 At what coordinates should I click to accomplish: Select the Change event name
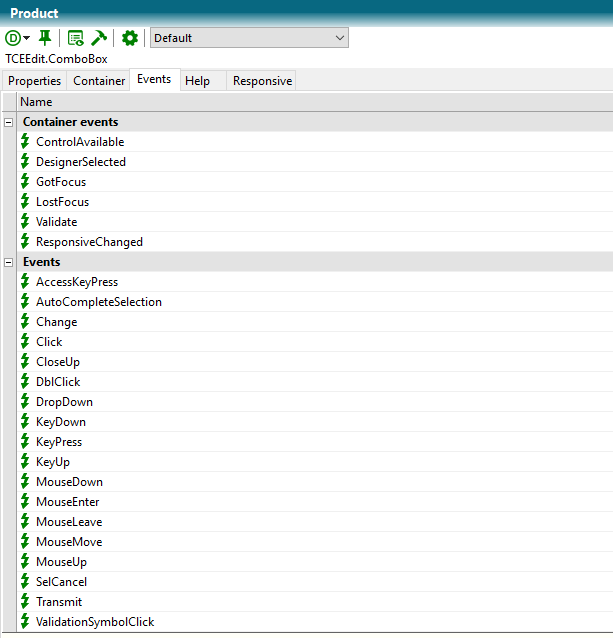57,322
